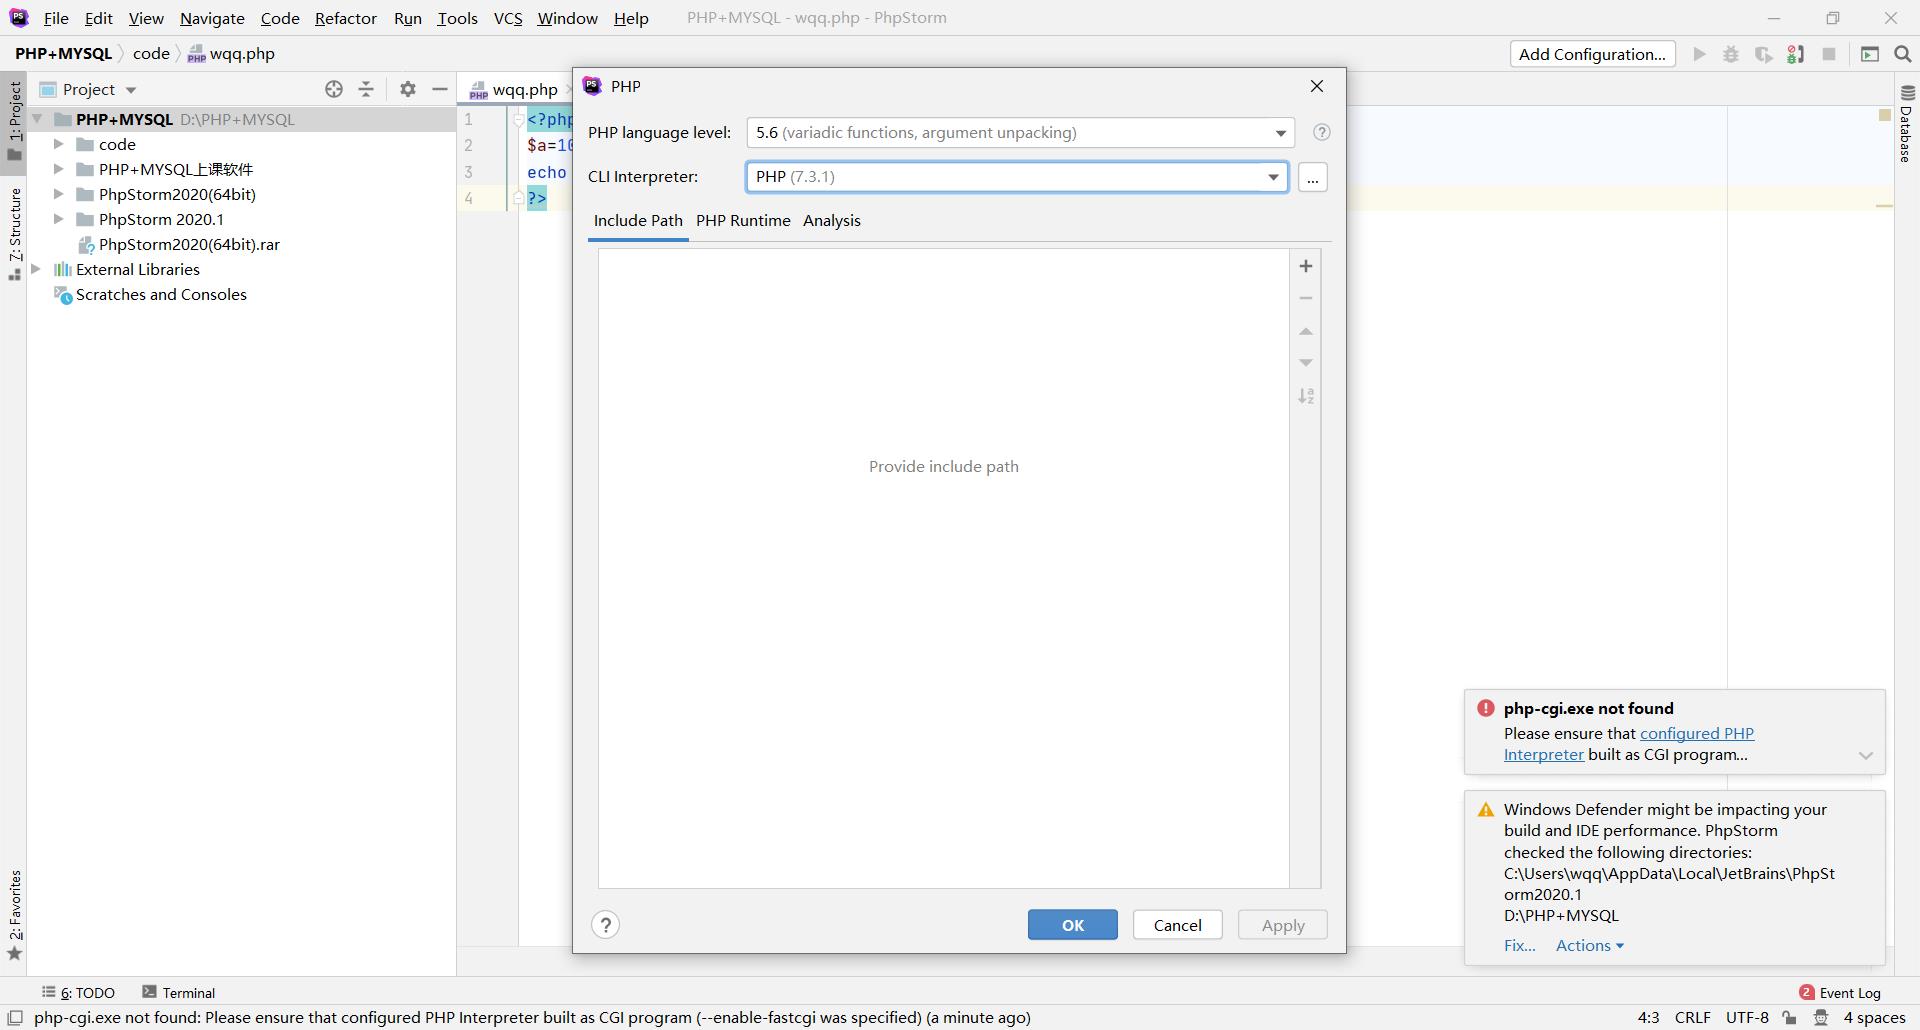Expand the code folder
Viewport: 1920px width, 1030px height.
(58, 144)
